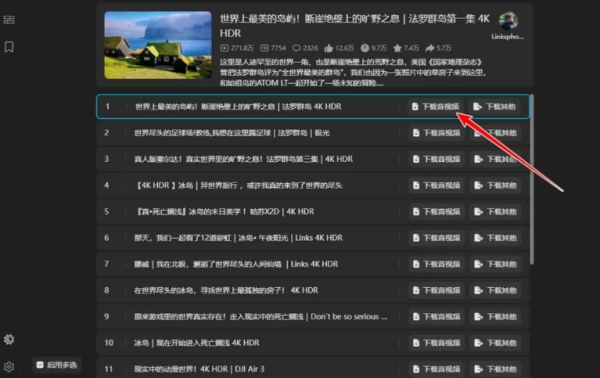Click 下载其他 for video row 5

point(496,212)
